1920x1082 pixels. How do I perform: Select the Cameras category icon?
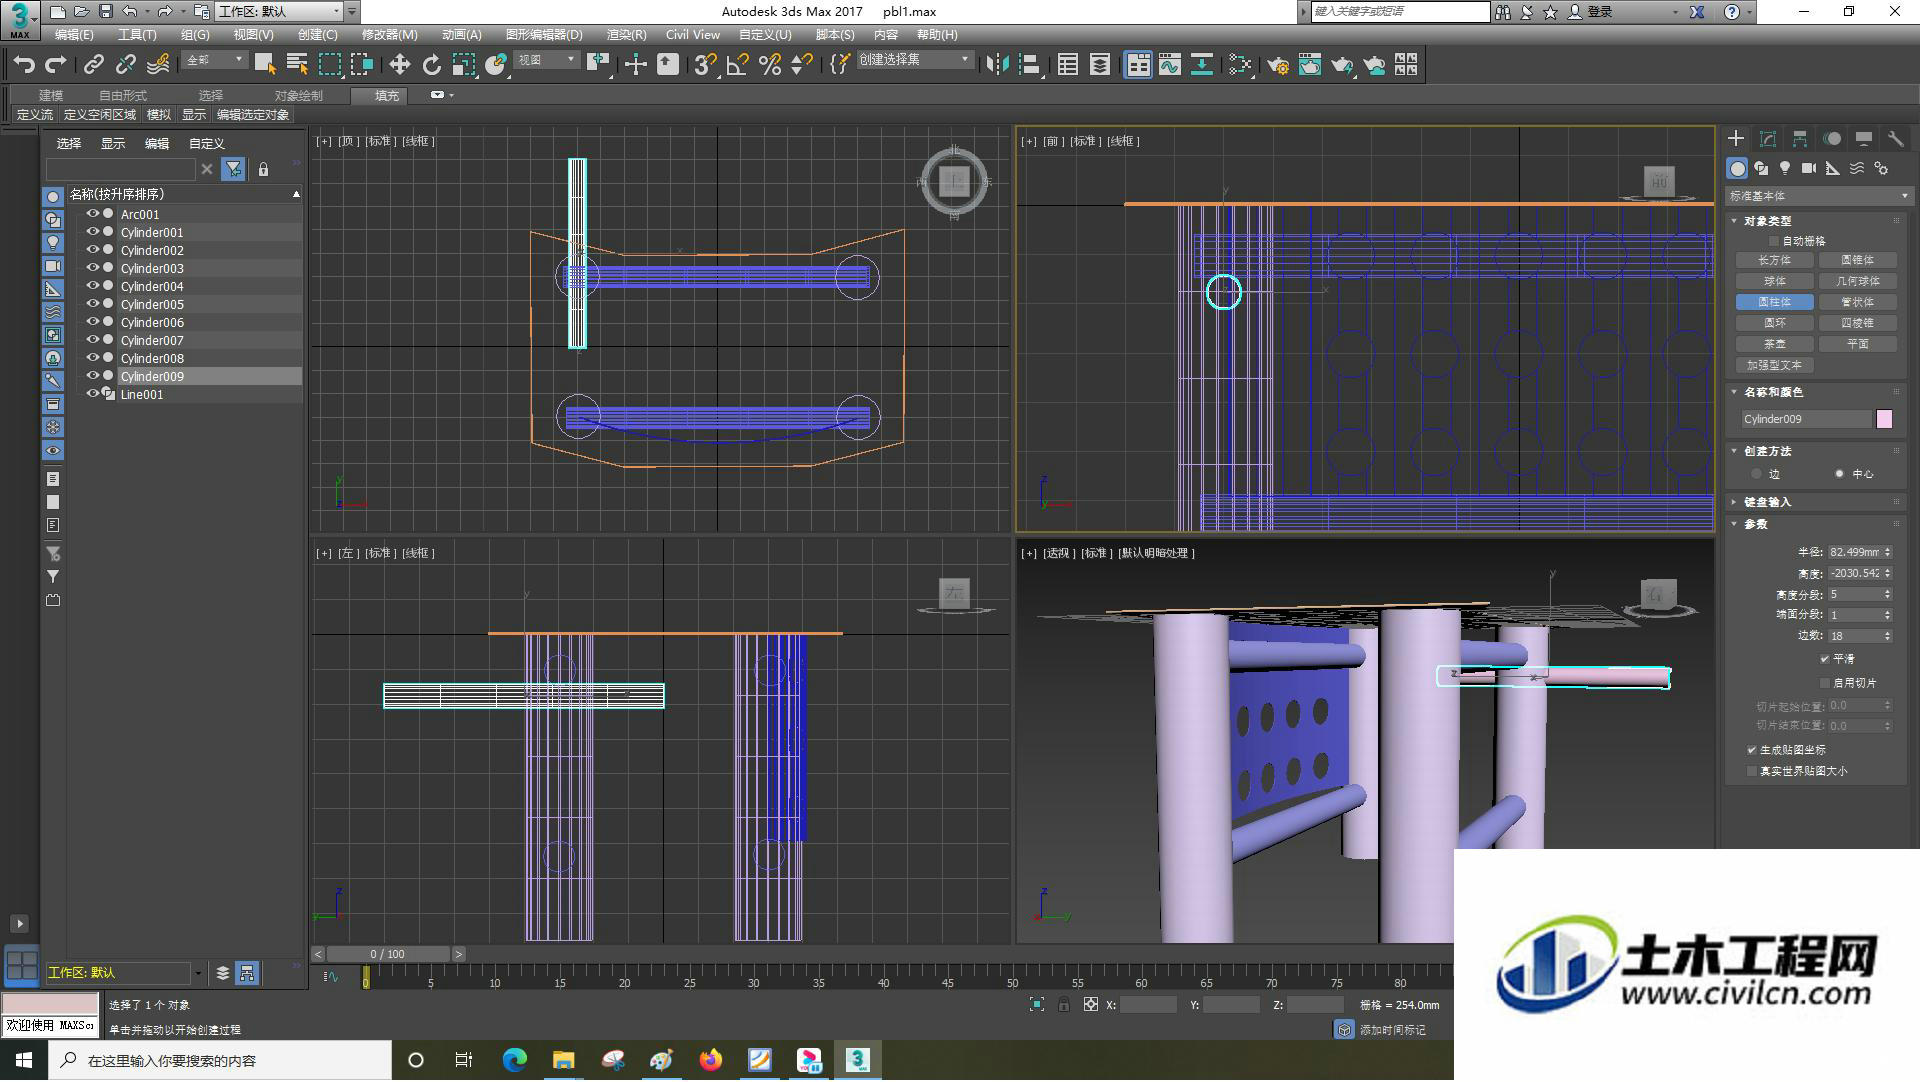tap(1809, 168)
